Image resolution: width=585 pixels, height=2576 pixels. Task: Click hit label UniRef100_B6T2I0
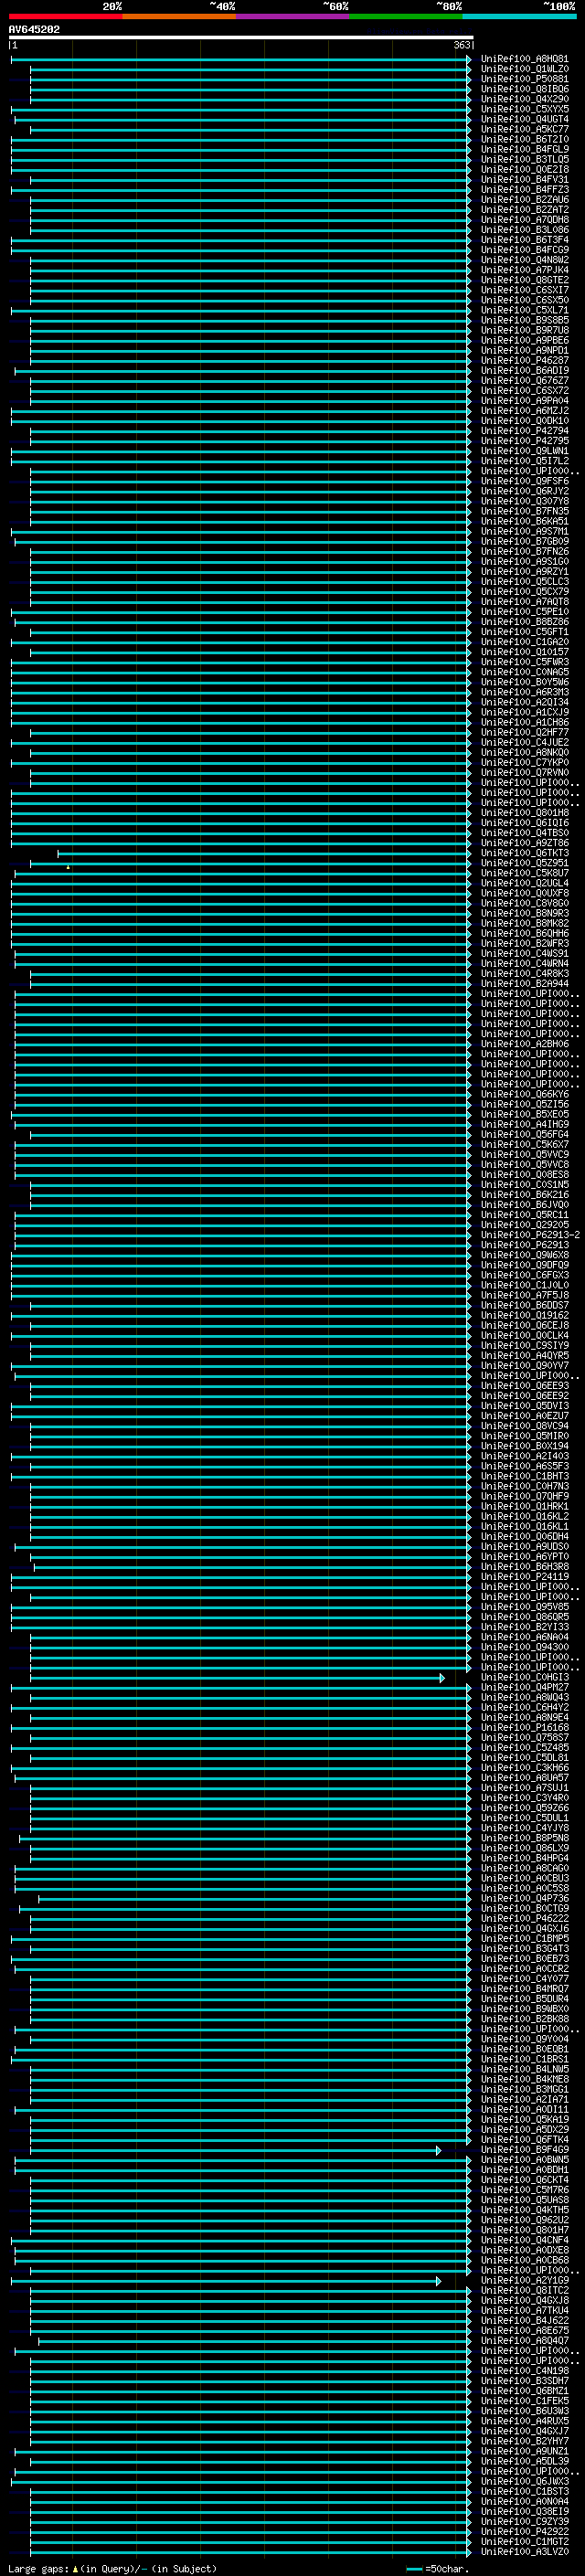click(524, 139)
